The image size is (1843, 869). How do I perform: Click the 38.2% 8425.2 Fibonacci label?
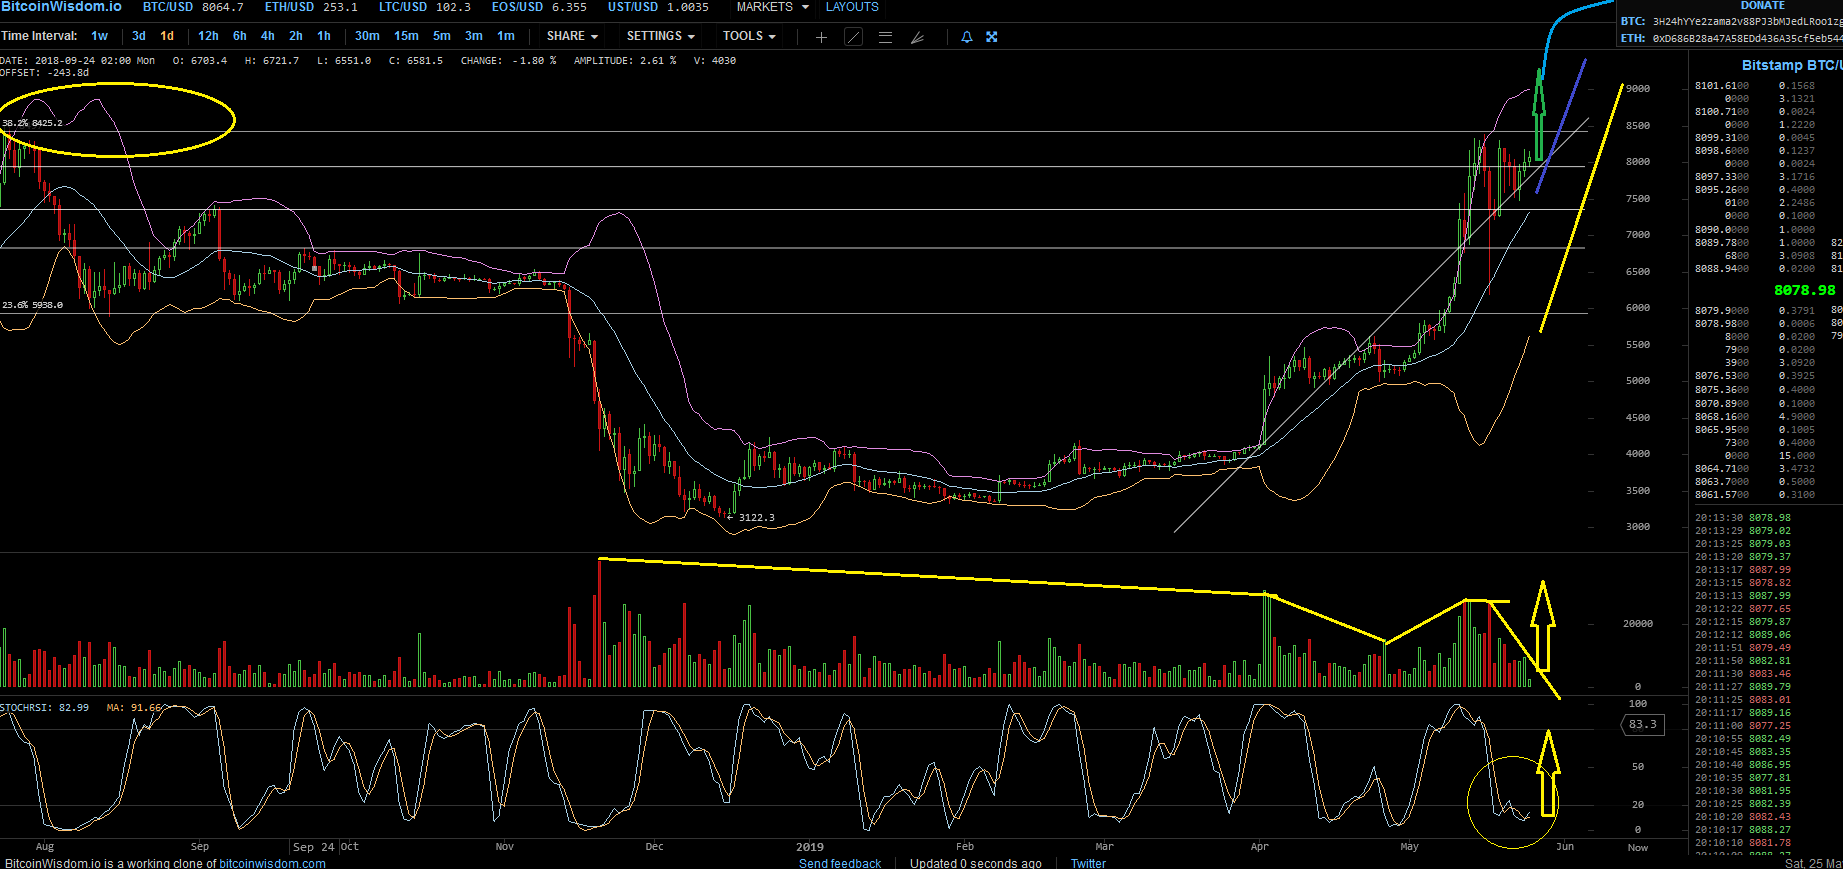pyautogui.click(x=32, y=123)
